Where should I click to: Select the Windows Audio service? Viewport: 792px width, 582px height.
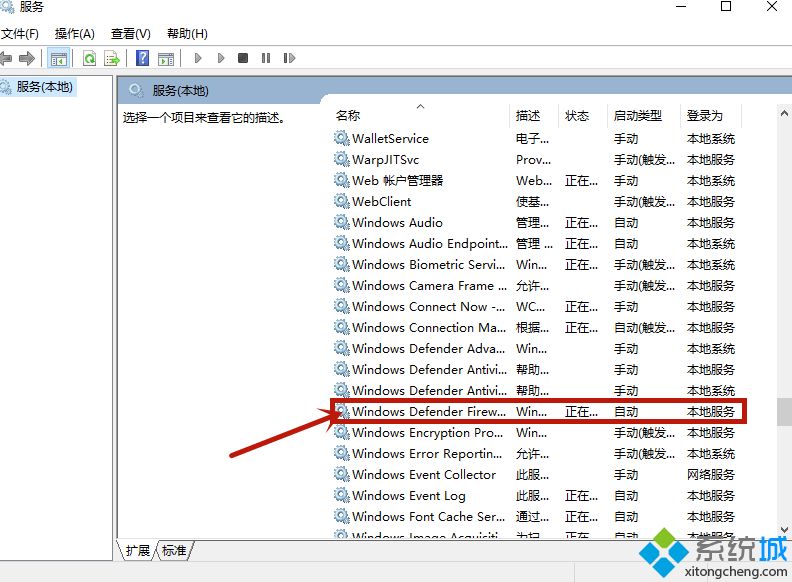[397, 223]
